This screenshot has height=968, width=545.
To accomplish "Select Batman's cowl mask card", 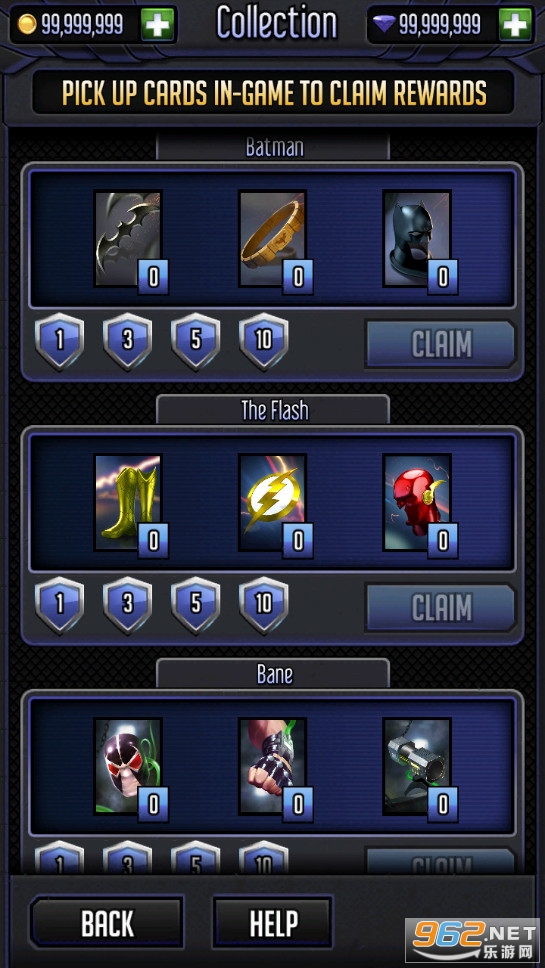I will click(x=417, y=239).
